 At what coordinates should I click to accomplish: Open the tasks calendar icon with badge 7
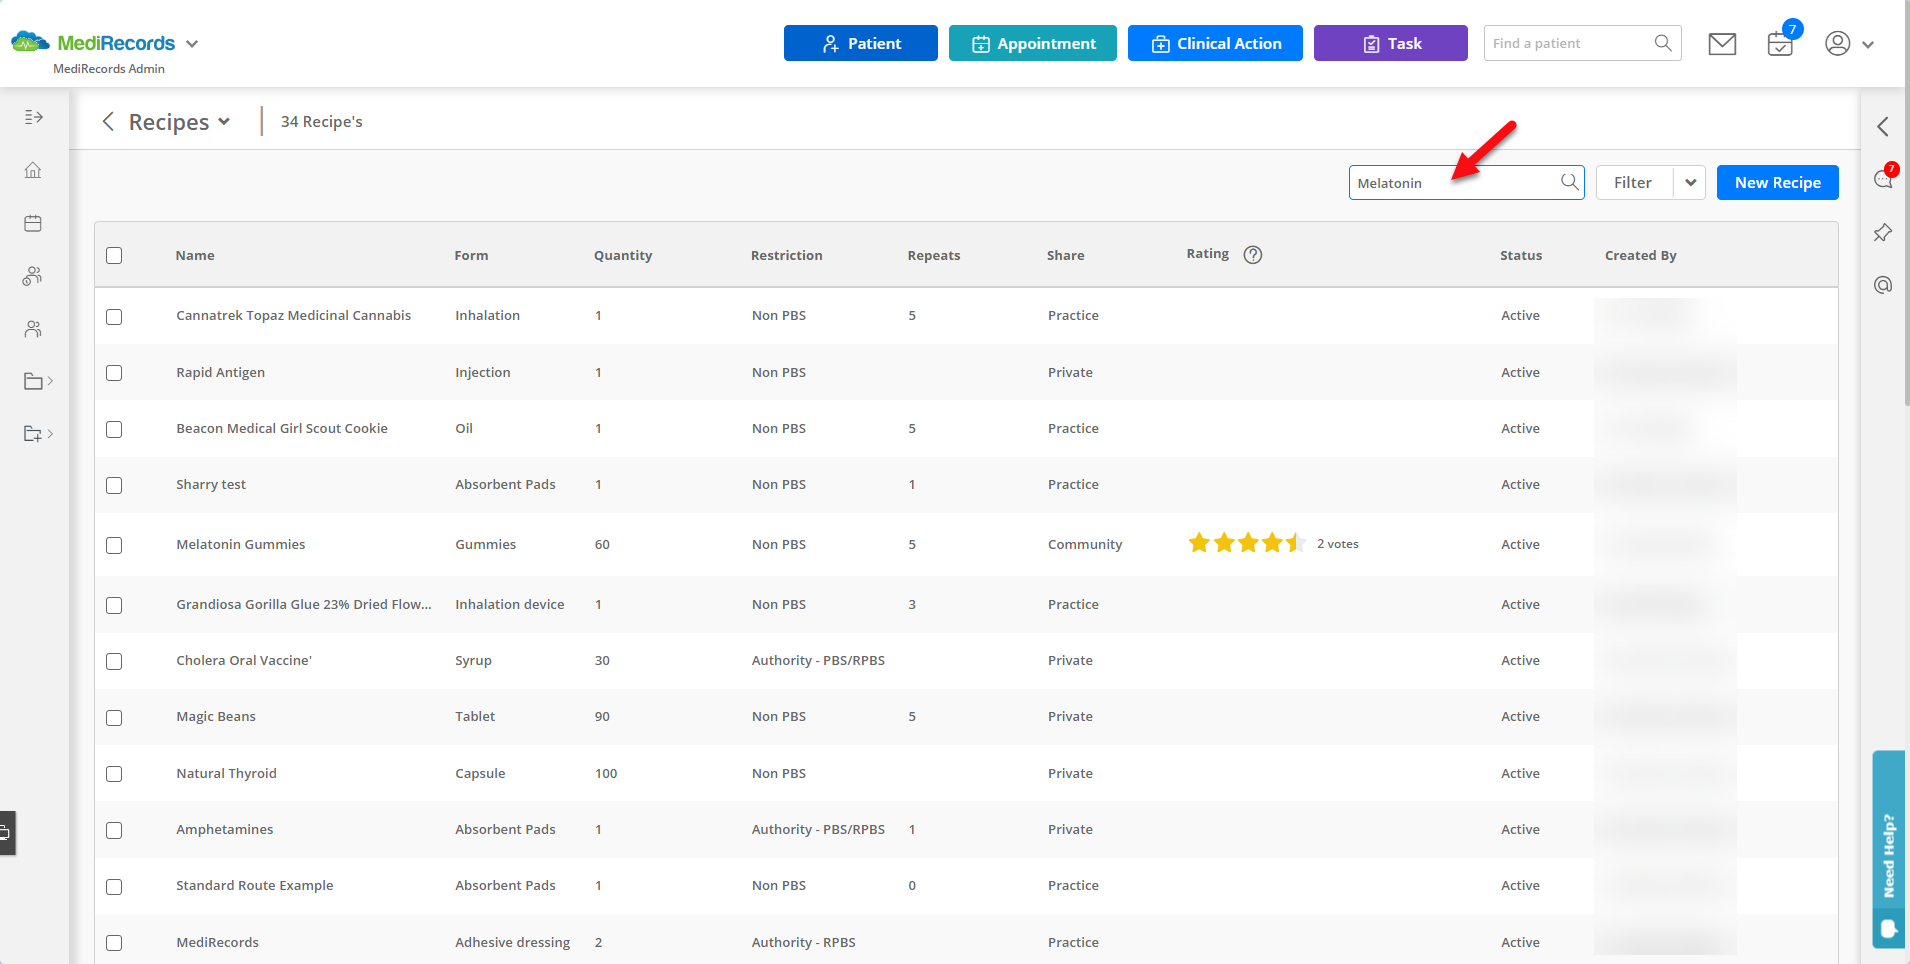tap(1781, 44)
